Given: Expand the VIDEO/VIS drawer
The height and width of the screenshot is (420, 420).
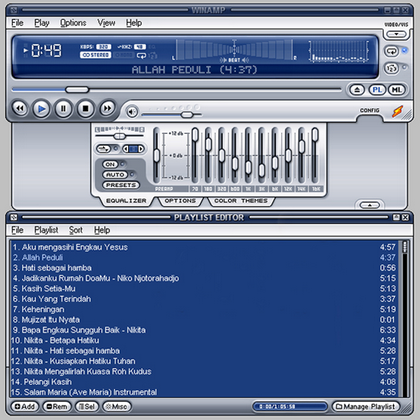Looking at the screenshot, I should 396,34.
